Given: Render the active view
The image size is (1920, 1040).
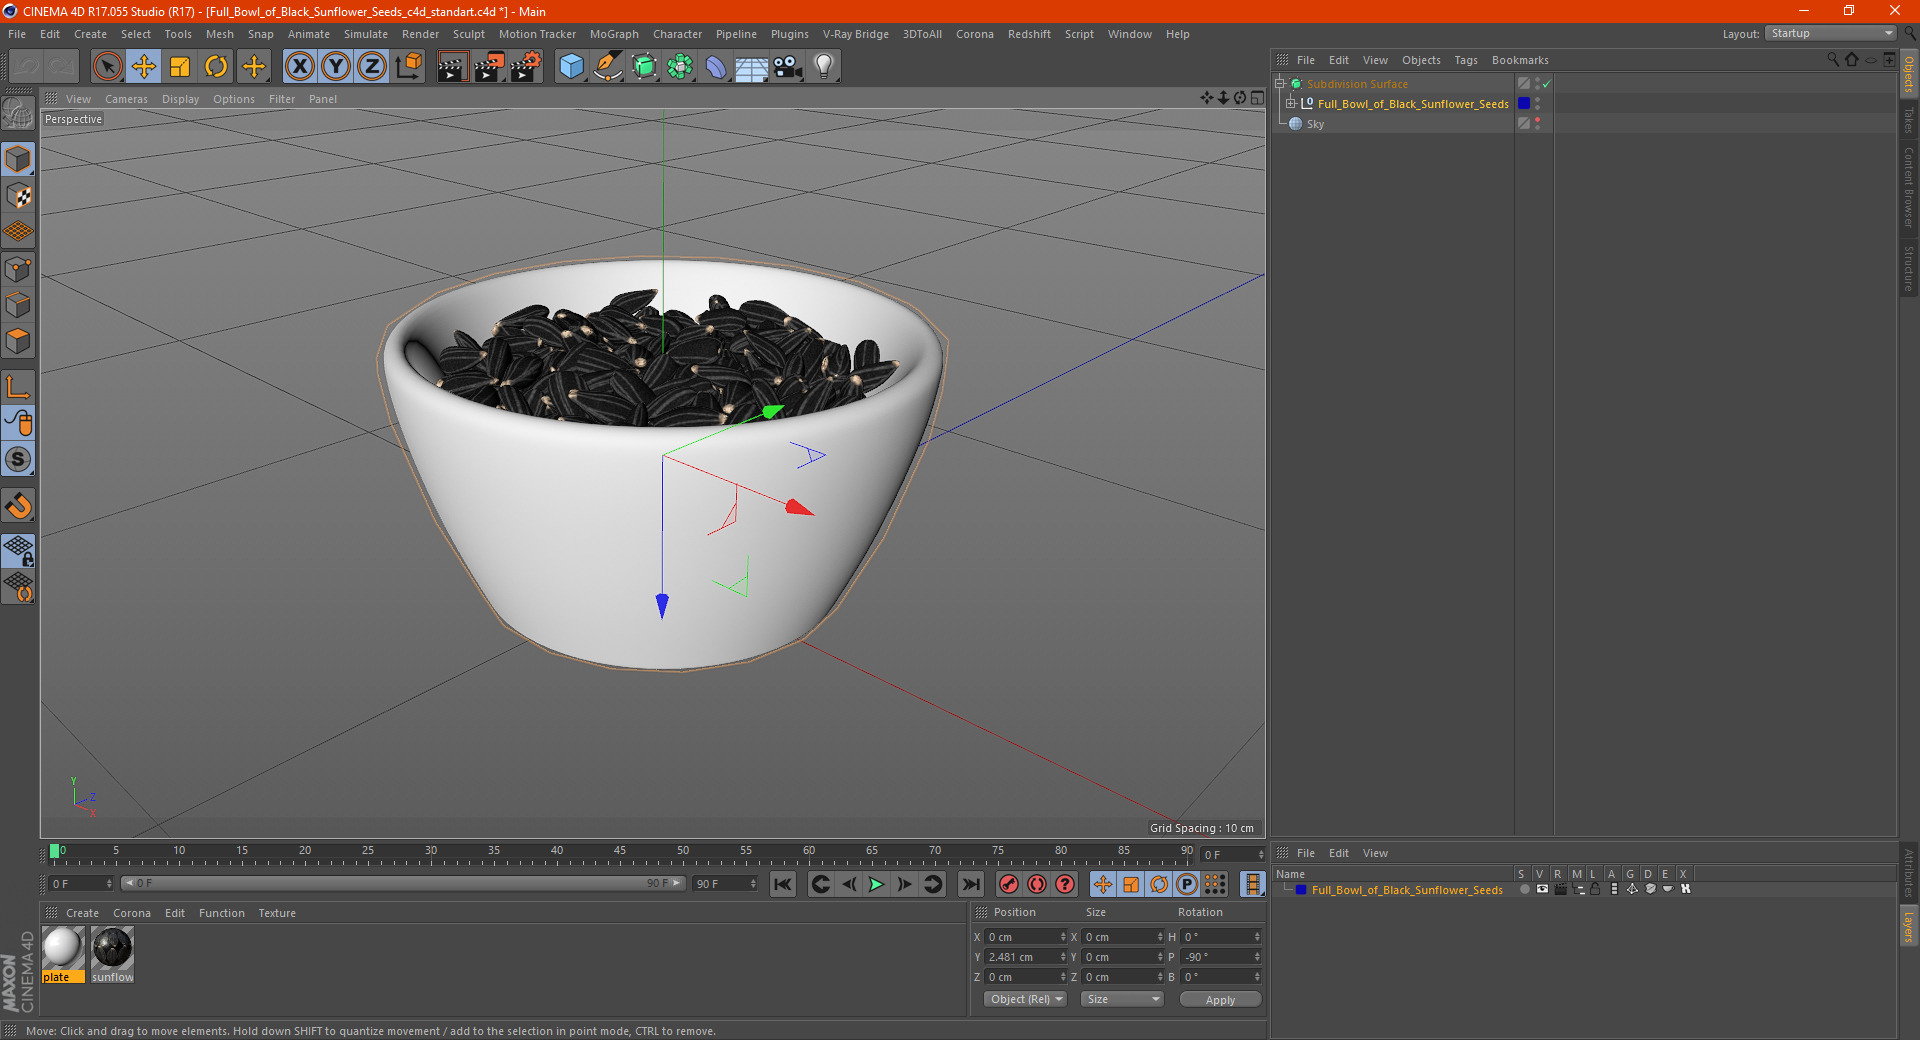Looking at the screenshot, I should (452, 67).
